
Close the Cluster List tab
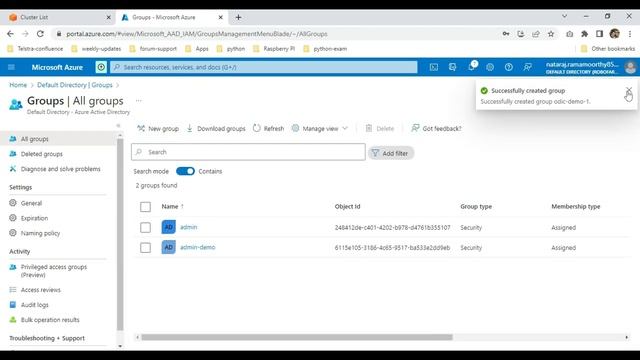tap(108, 18)
